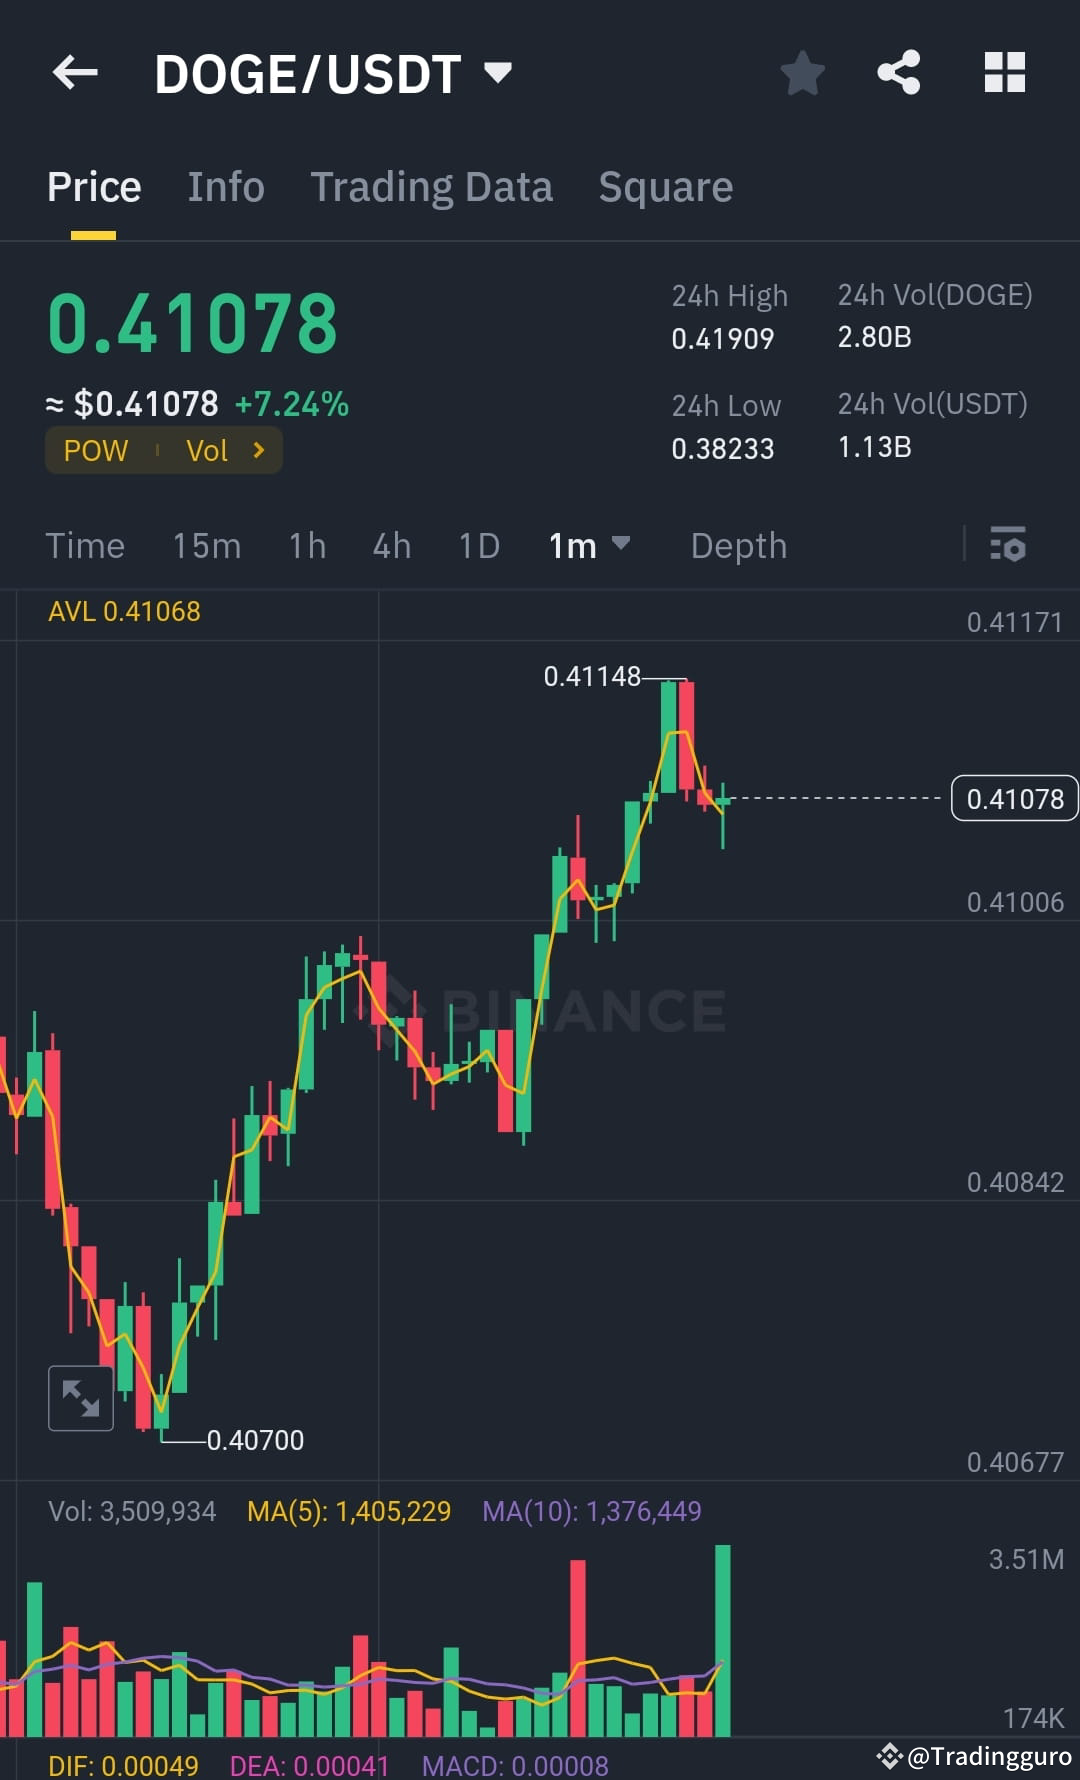Open the share options
The width and height of the screenshot is (1080, 1780).
point(898,72)
